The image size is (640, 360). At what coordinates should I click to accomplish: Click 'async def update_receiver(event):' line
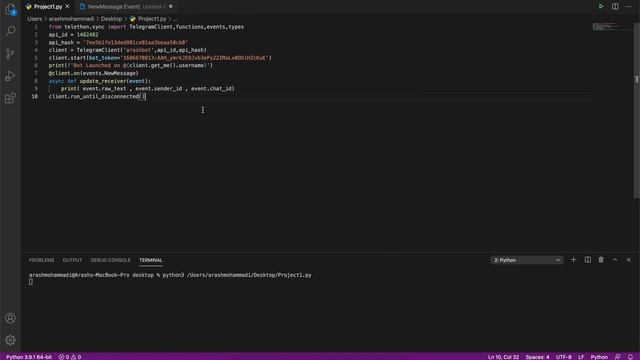100,81
